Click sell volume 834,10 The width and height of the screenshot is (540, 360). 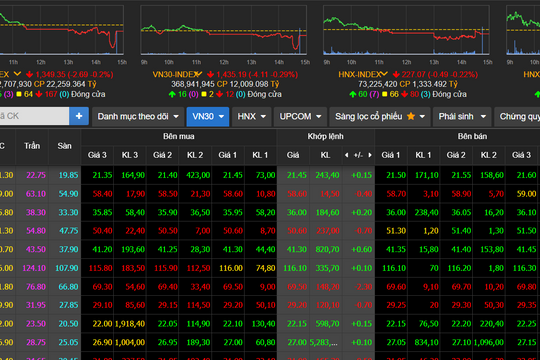[426, 342]
